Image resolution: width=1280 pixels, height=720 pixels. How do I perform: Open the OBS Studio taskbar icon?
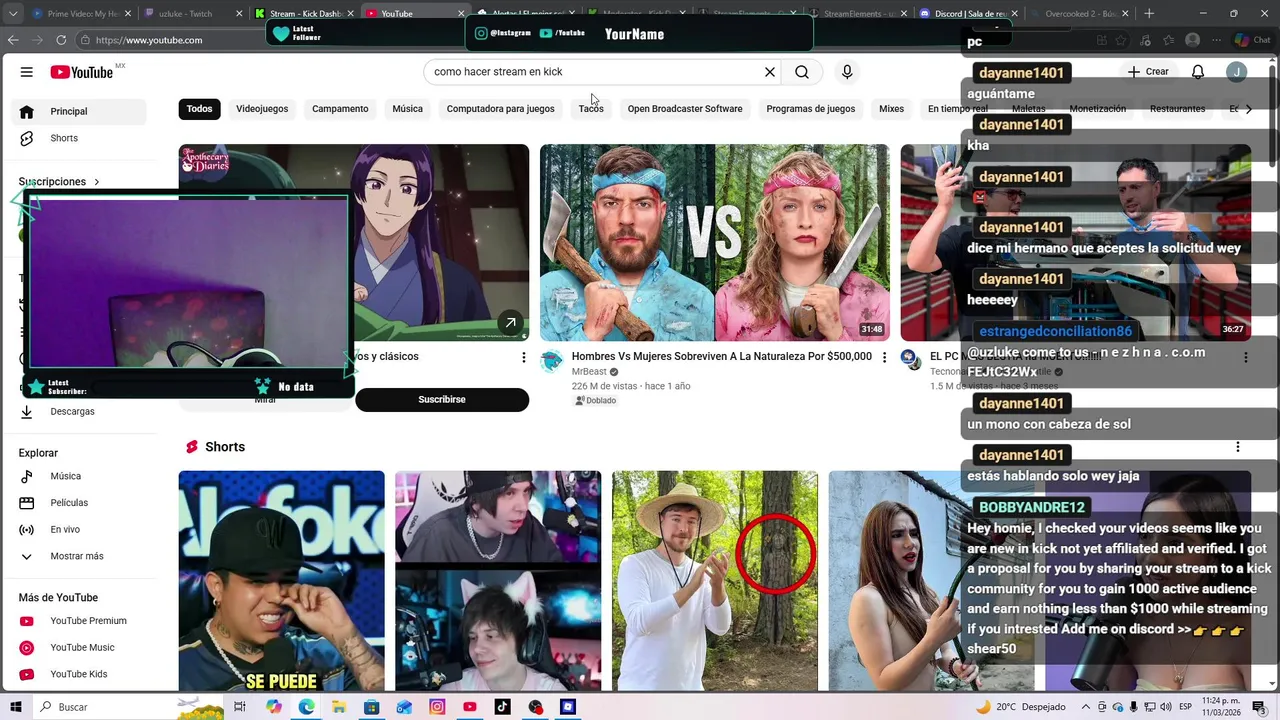pyautogui.click(x=535, y=707)
